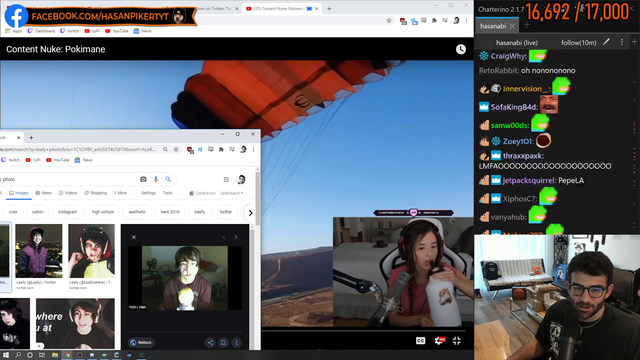Viewport: 640px width, 360px height.
Task: Select the News search tab
Action: pyautogui.click(x=43, y=193)
